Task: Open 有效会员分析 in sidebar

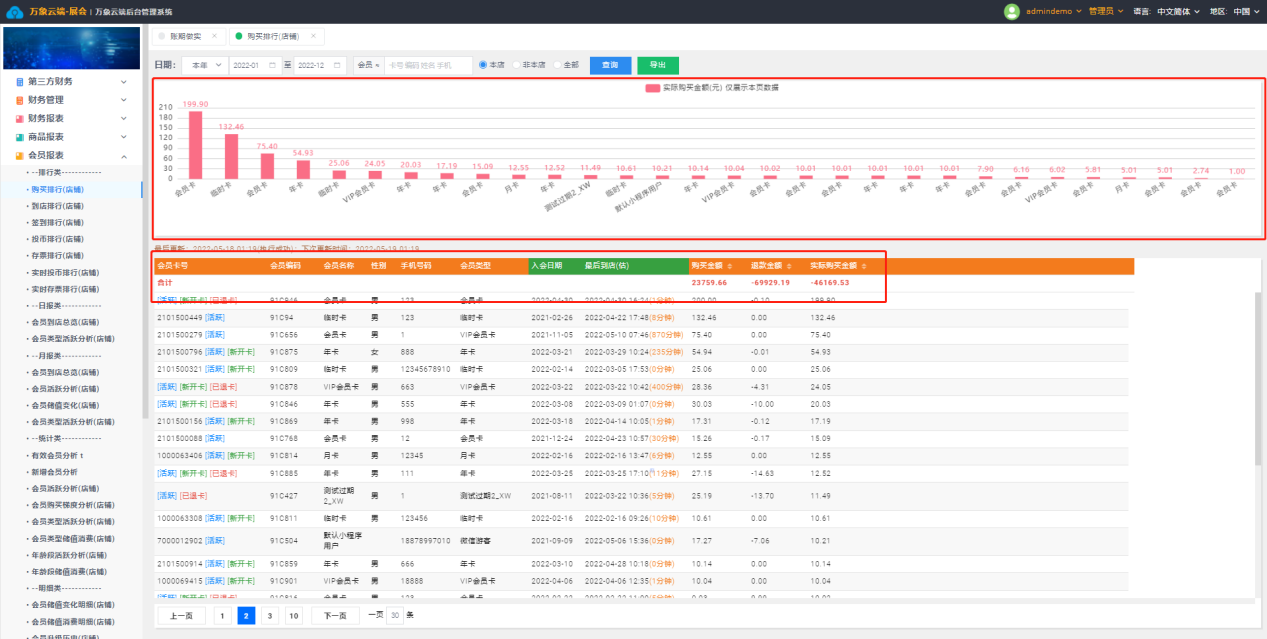Action: coord(58,455)
